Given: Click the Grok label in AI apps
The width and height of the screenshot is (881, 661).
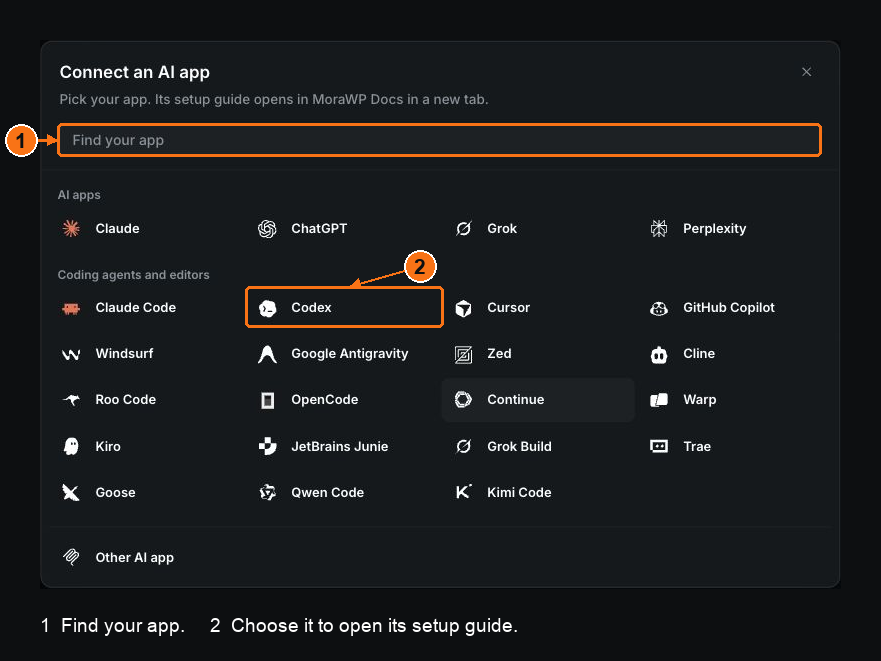Looking at the screenshot, I should (x=502, y=229).
